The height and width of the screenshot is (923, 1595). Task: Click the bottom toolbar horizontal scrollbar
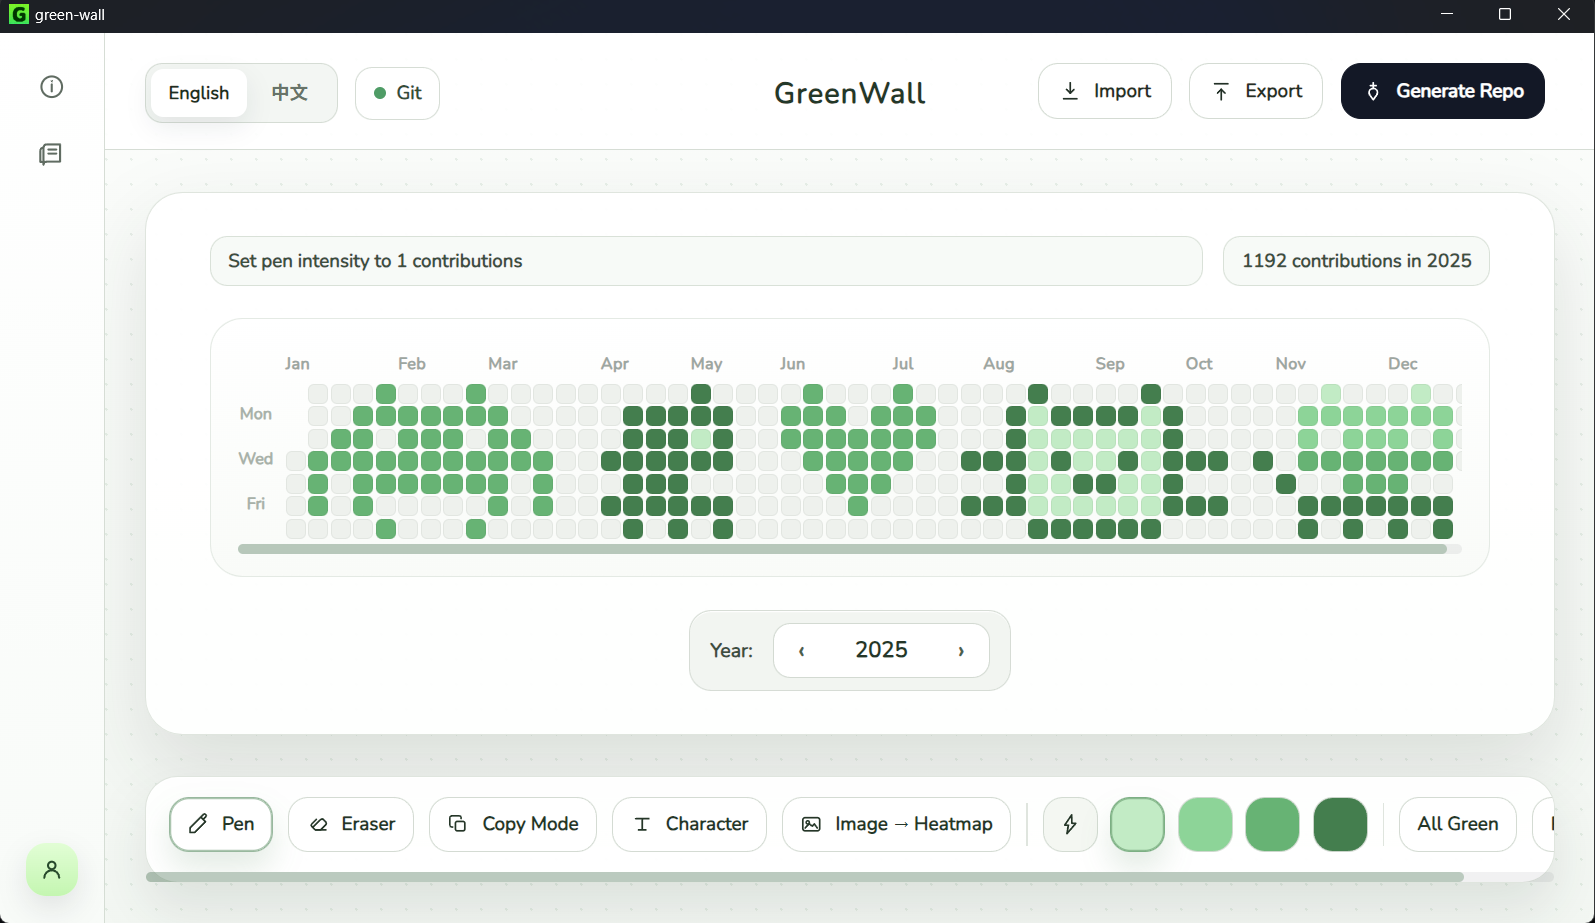pos(805,877)
